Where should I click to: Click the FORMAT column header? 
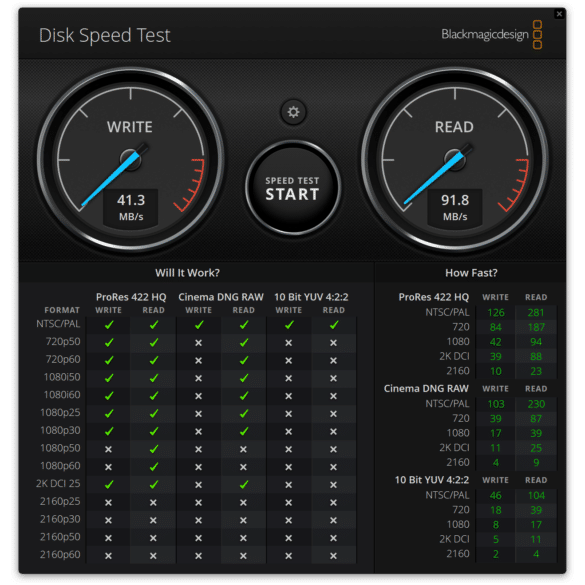pos(62,310)
